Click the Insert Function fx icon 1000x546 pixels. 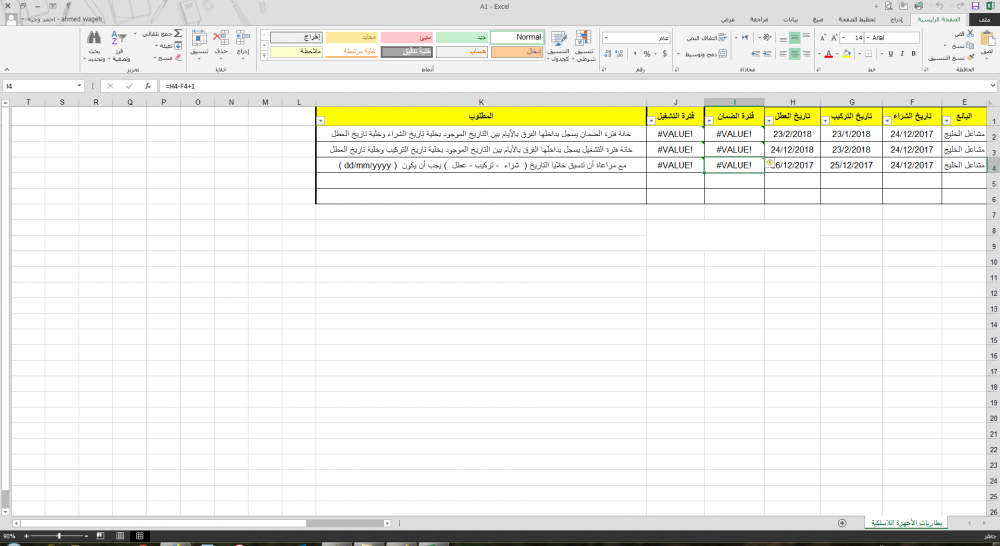point(146,86)
